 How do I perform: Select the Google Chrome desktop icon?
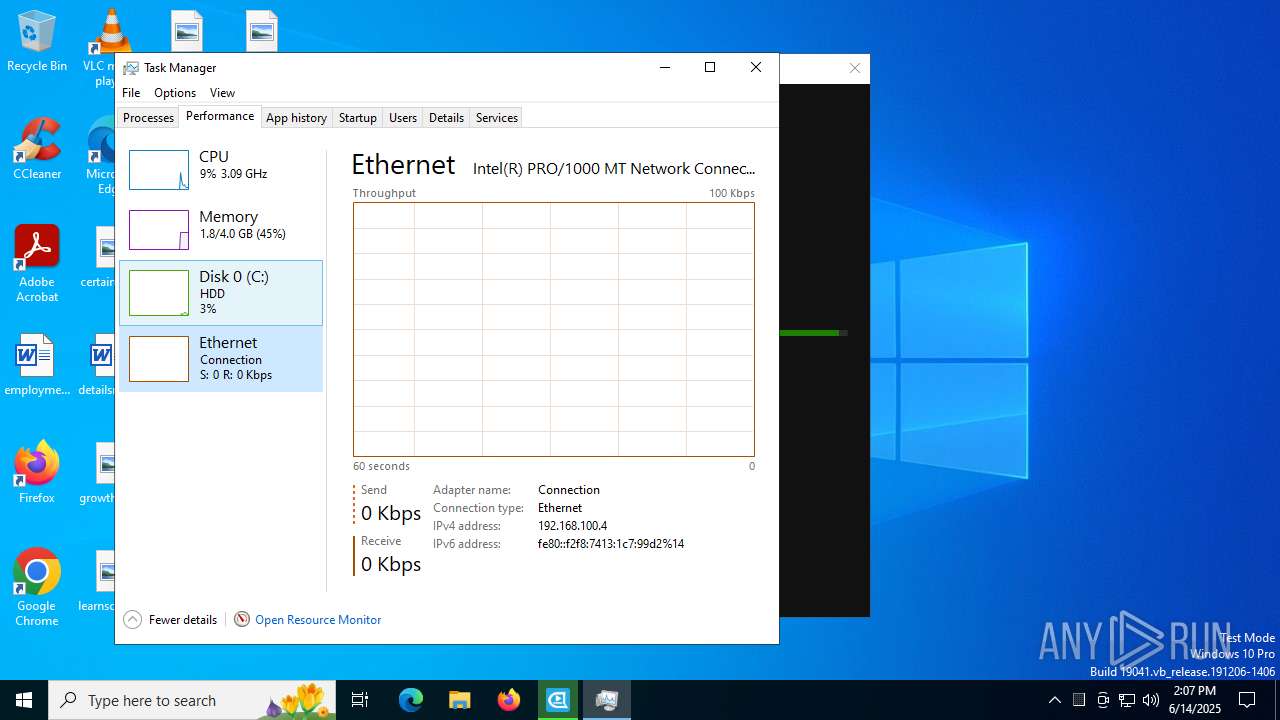[37, 588]
